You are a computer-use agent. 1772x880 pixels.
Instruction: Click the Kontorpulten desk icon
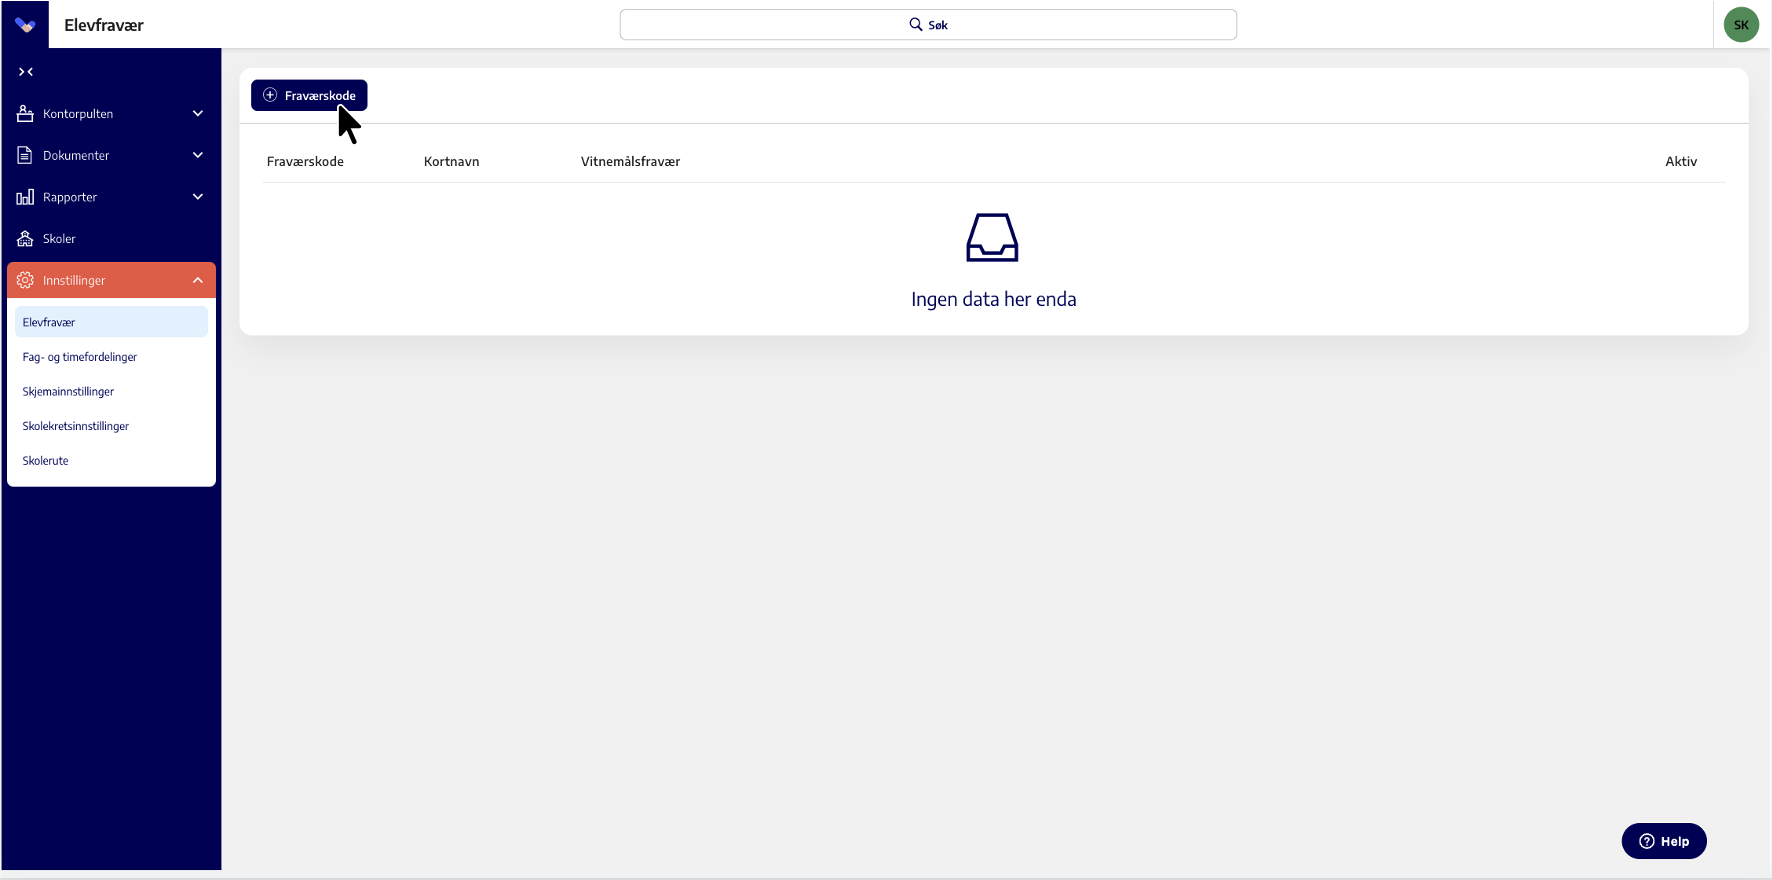click(x=26, y=114)
